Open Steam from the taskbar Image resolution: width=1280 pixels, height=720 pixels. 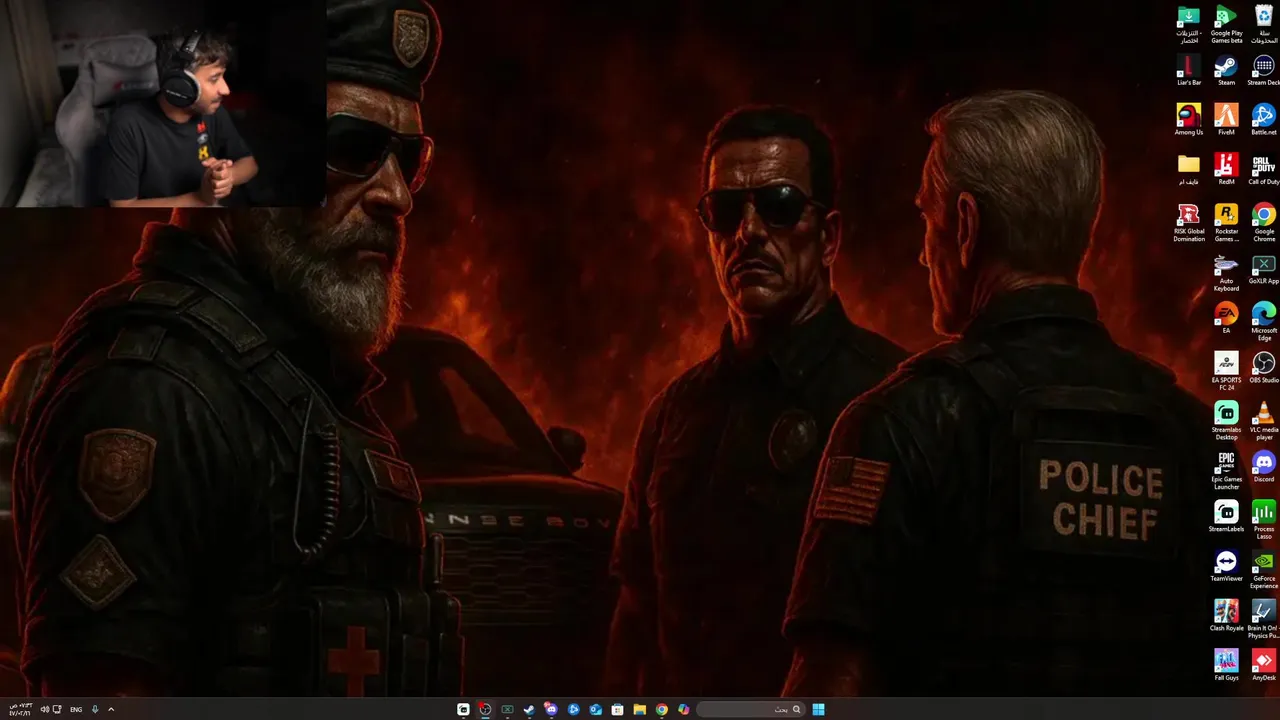(x=529, y=709)
